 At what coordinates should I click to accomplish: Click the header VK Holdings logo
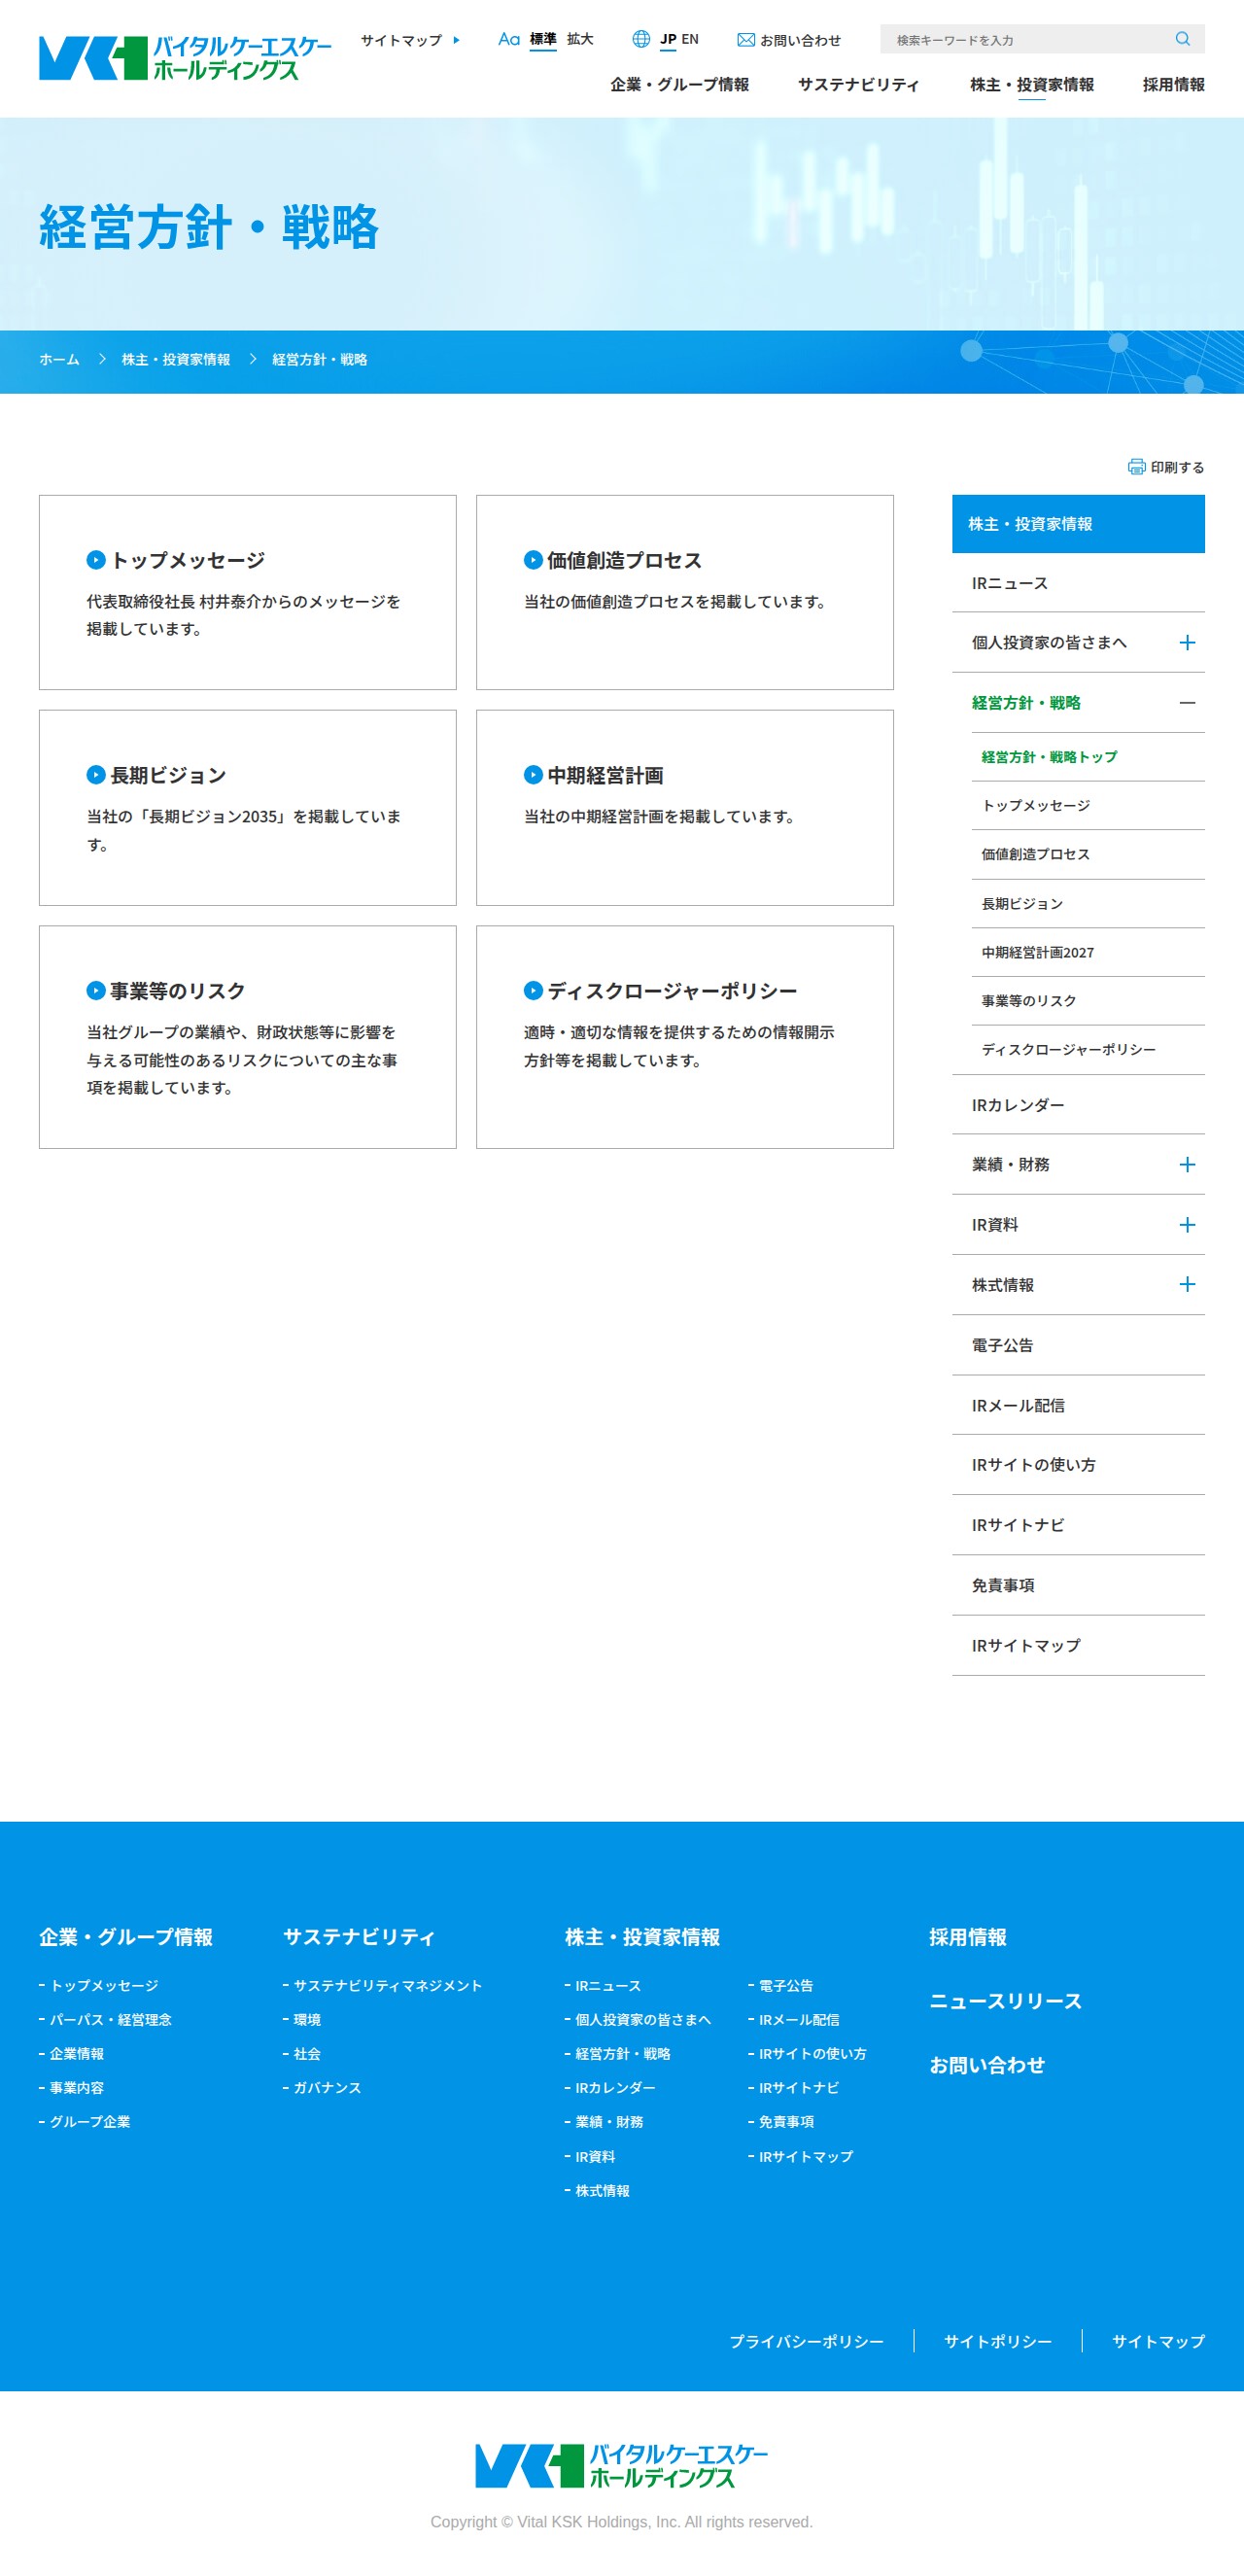coord(185,58)
